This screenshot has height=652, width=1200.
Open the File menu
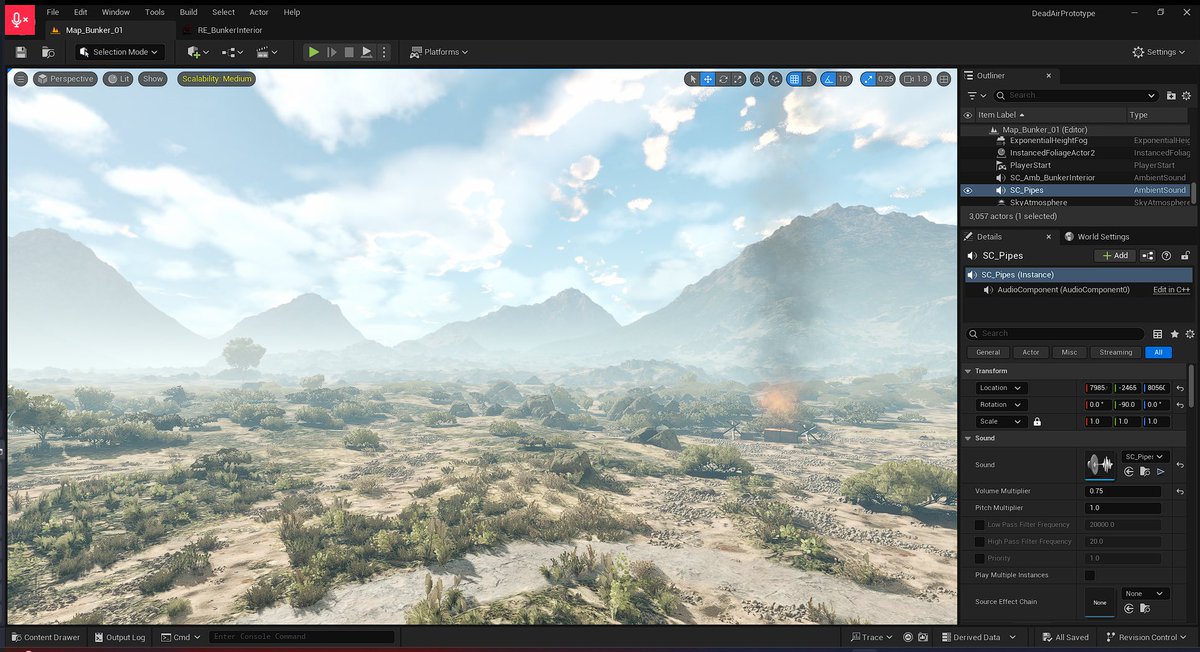coord(53,12)
